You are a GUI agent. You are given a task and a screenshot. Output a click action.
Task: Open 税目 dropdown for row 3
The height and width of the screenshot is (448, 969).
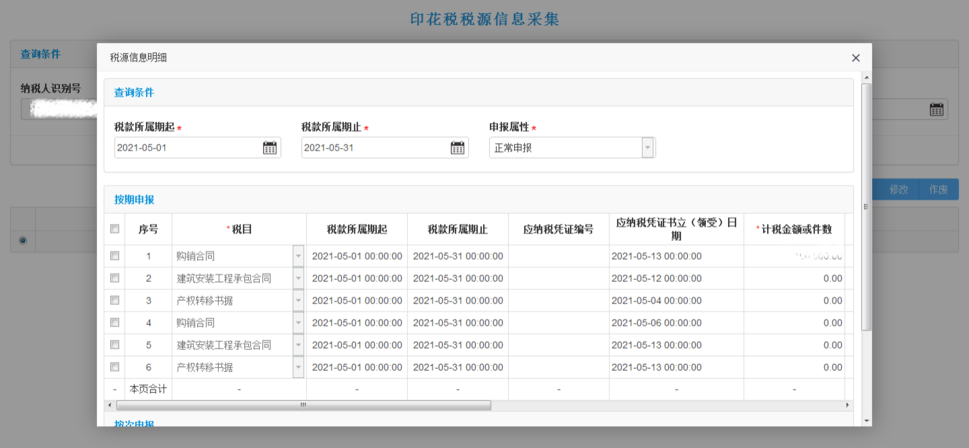[298, 300]
